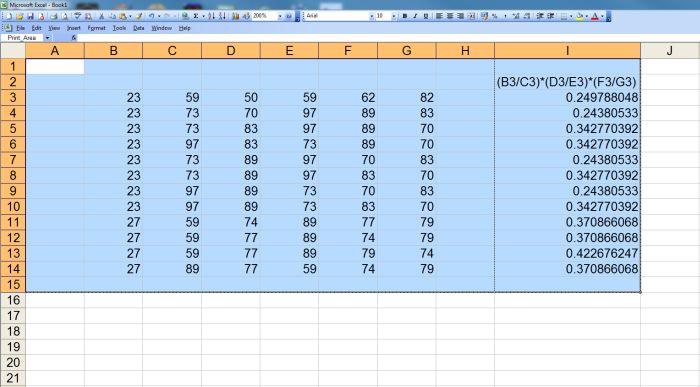Click the Chart Wizard icon
Screen dimensions: 700x387
click(235, 16)
